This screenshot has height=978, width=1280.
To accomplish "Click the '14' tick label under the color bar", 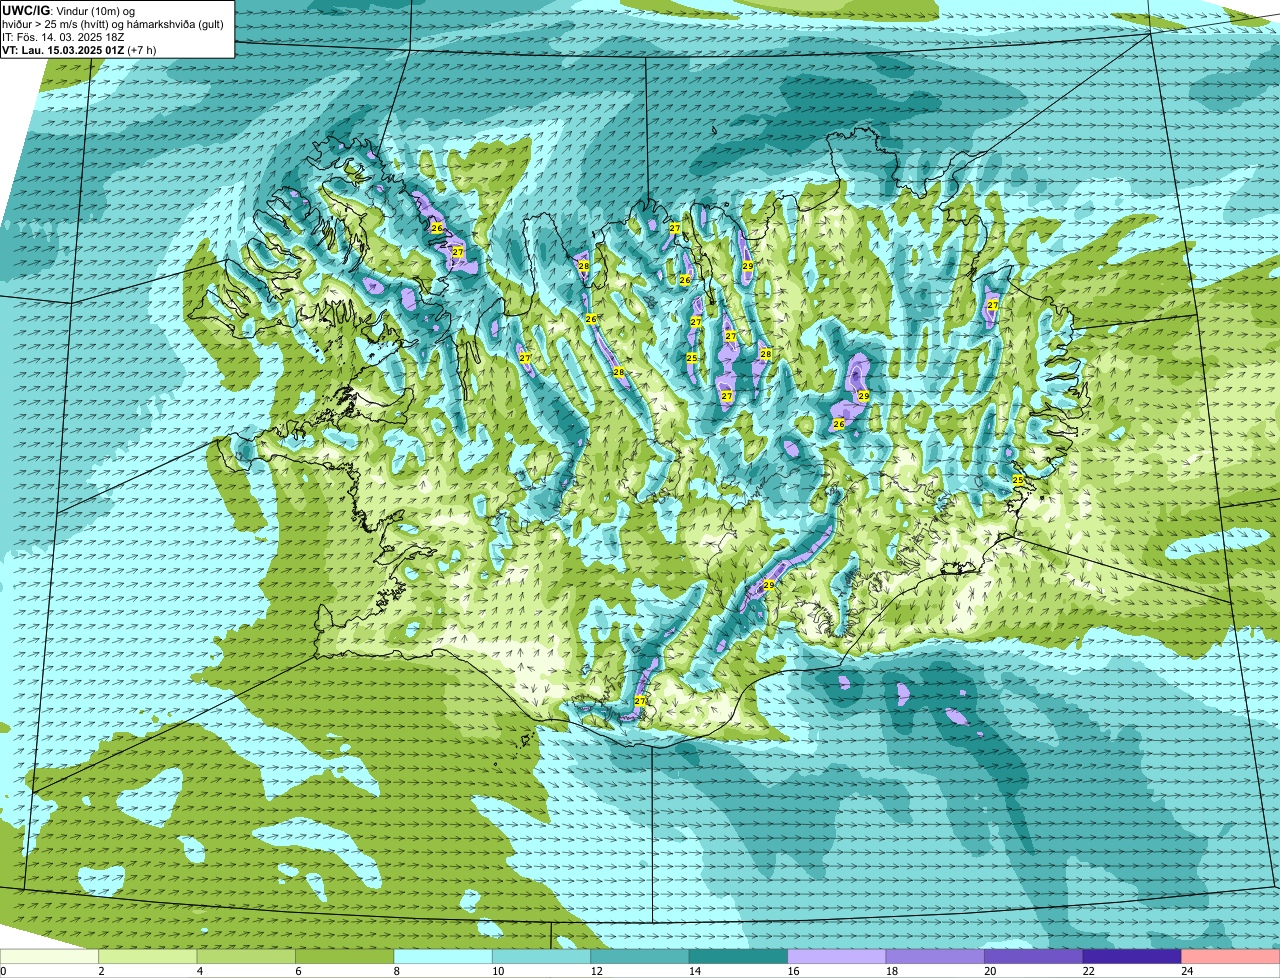I will (695, 971).
